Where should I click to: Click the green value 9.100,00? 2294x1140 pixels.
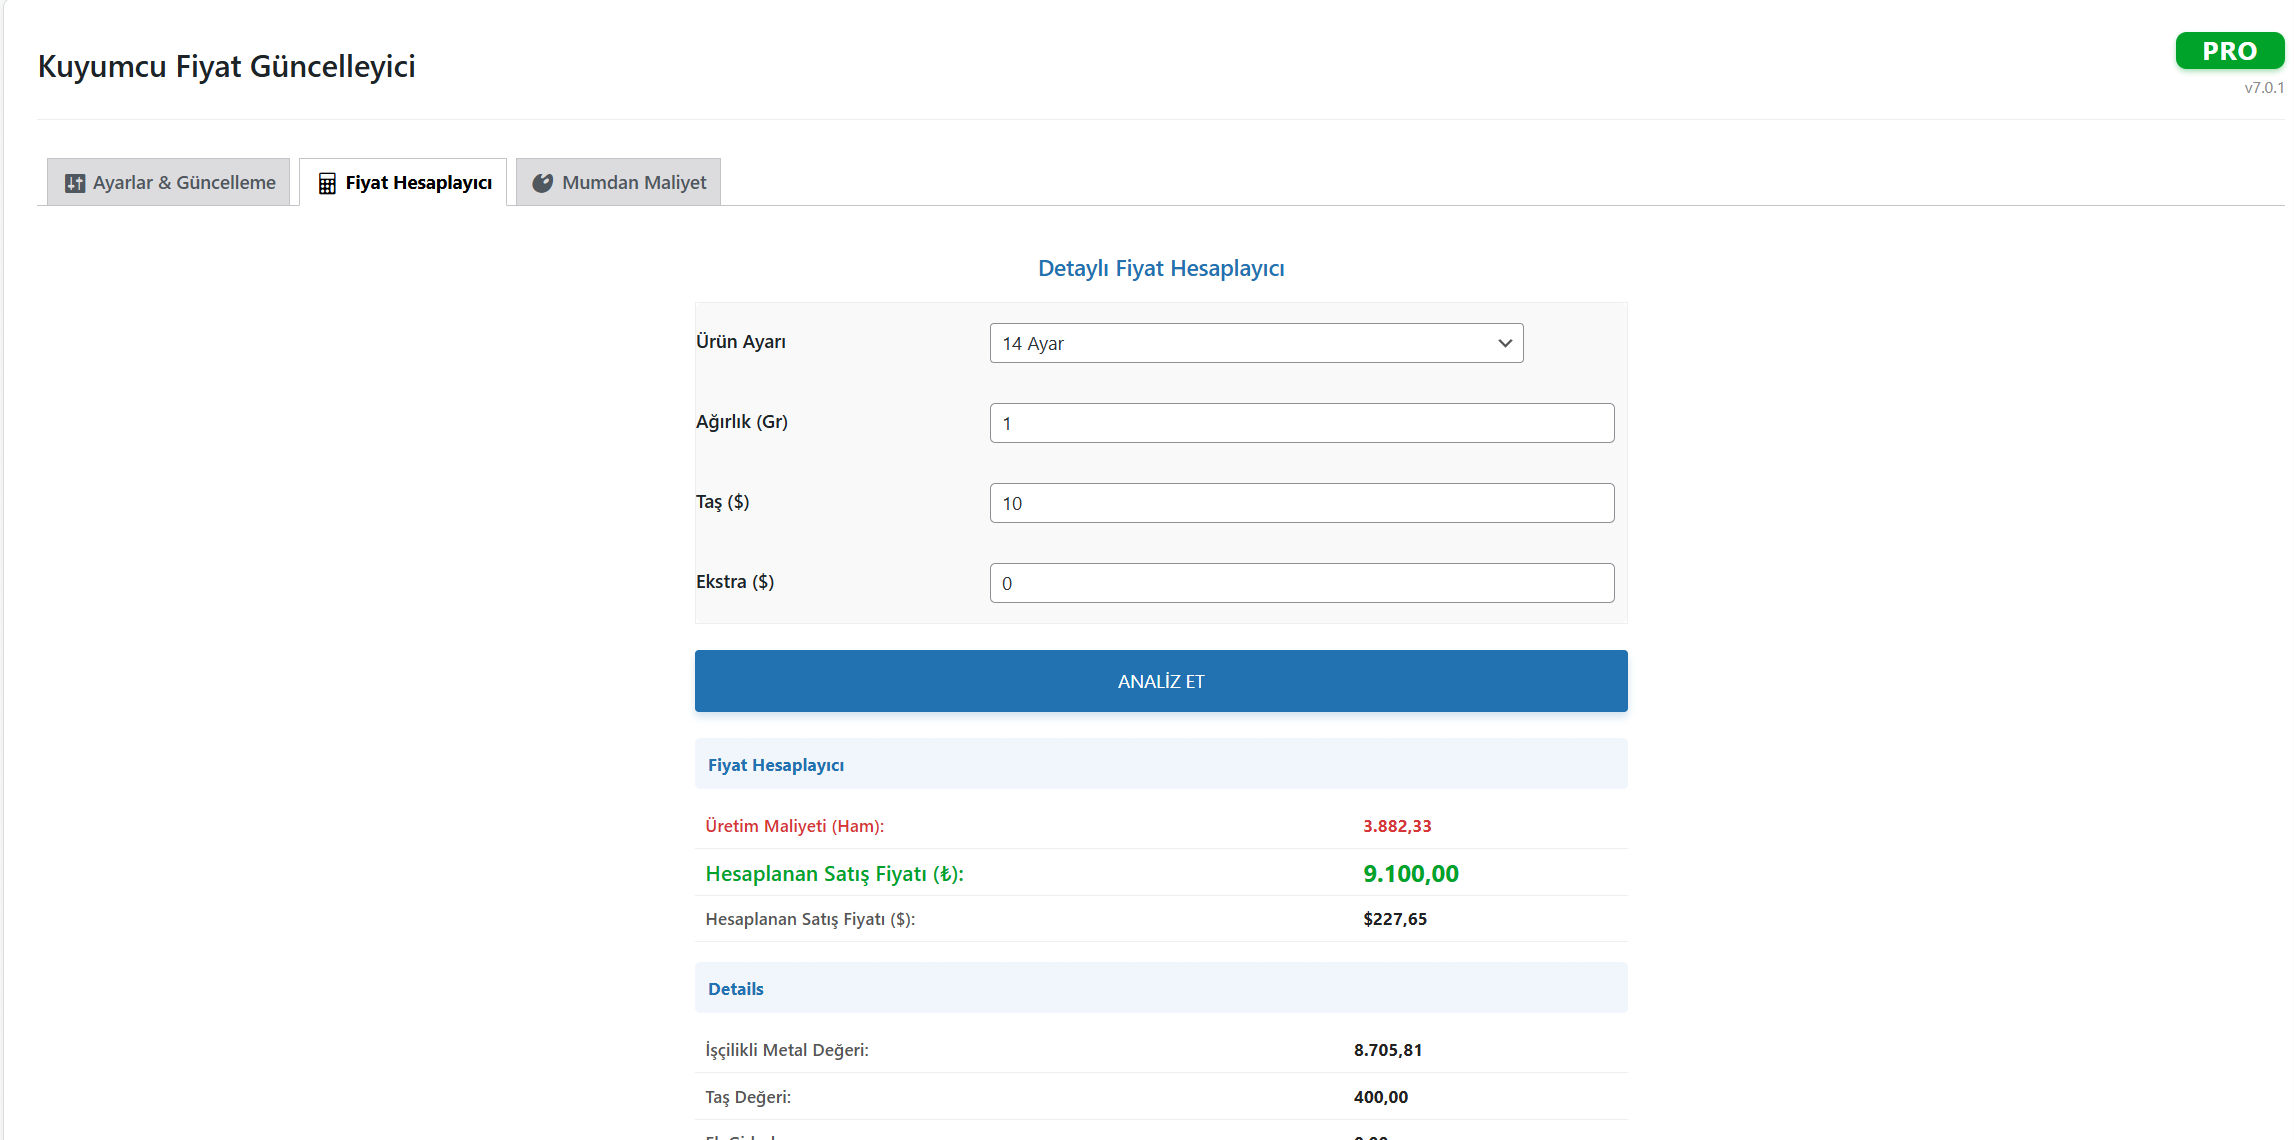click(x=1411, y=874)
